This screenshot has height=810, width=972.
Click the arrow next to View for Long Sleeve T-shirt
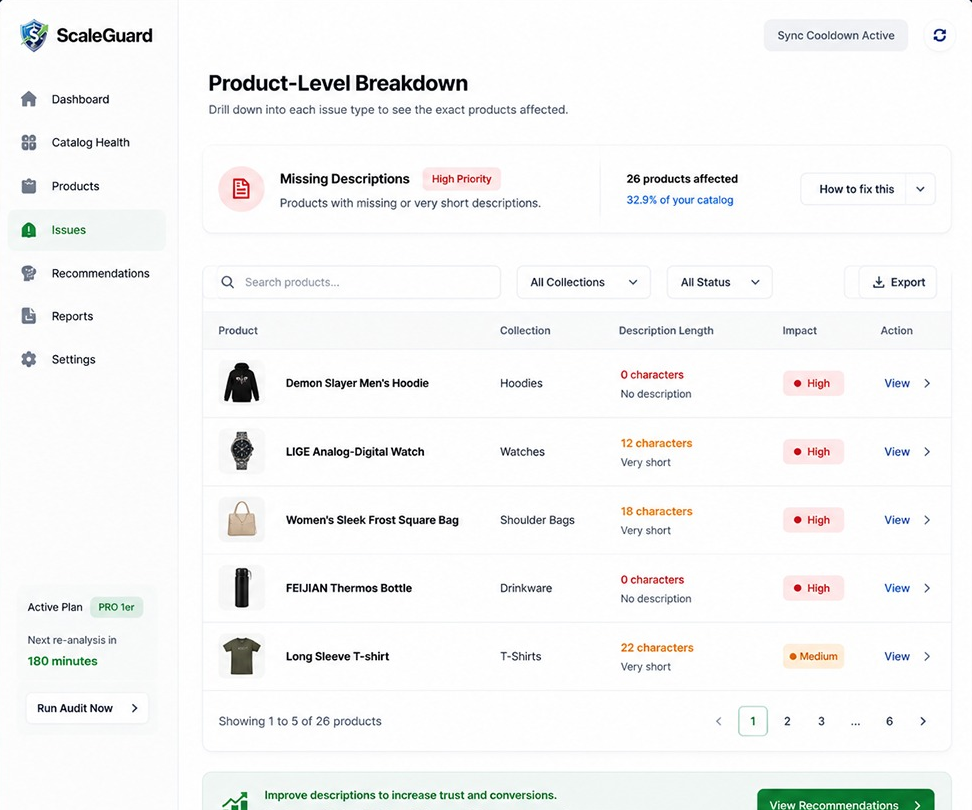tap(927, 656)
